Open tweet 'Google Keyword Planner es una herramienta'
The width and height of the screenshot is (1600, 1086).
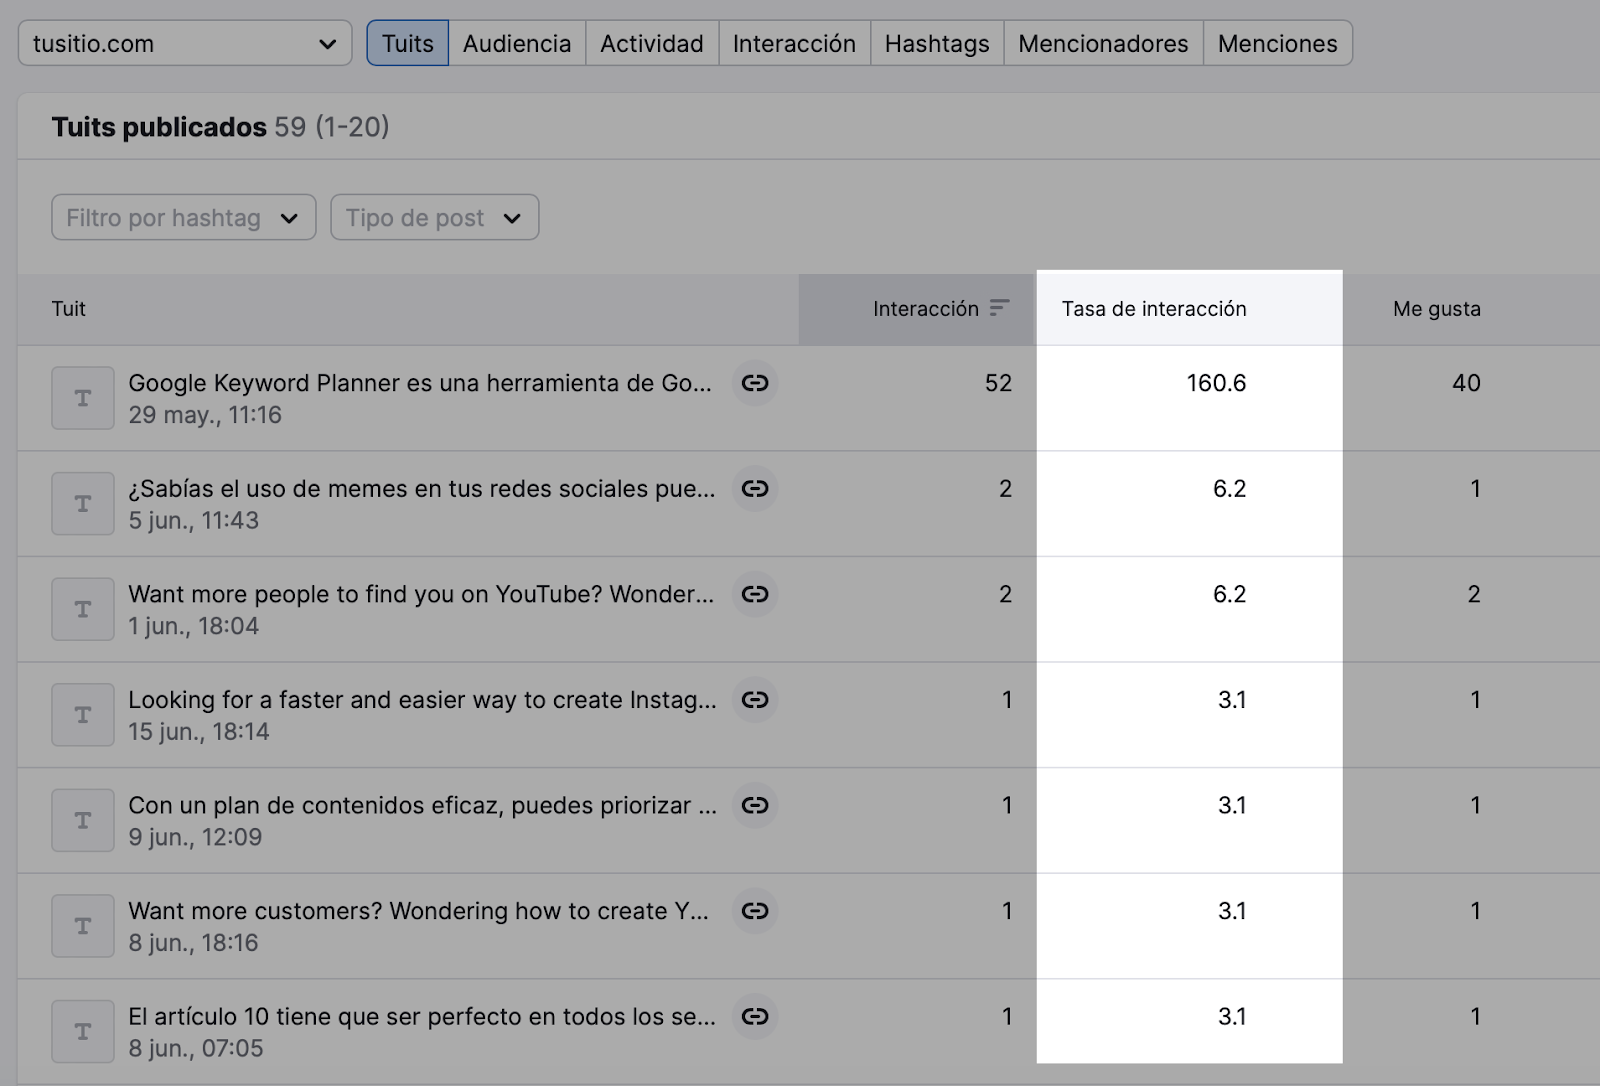(x=420, y=383)
